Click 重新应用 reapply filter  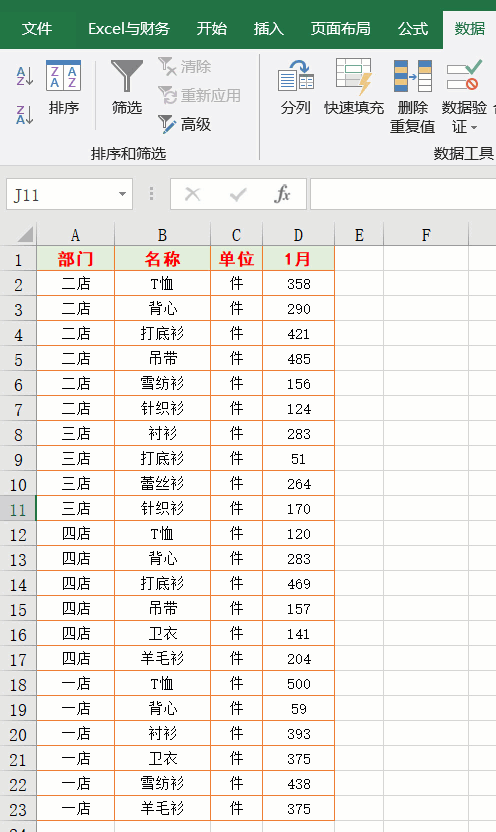(x=199, y=96)
